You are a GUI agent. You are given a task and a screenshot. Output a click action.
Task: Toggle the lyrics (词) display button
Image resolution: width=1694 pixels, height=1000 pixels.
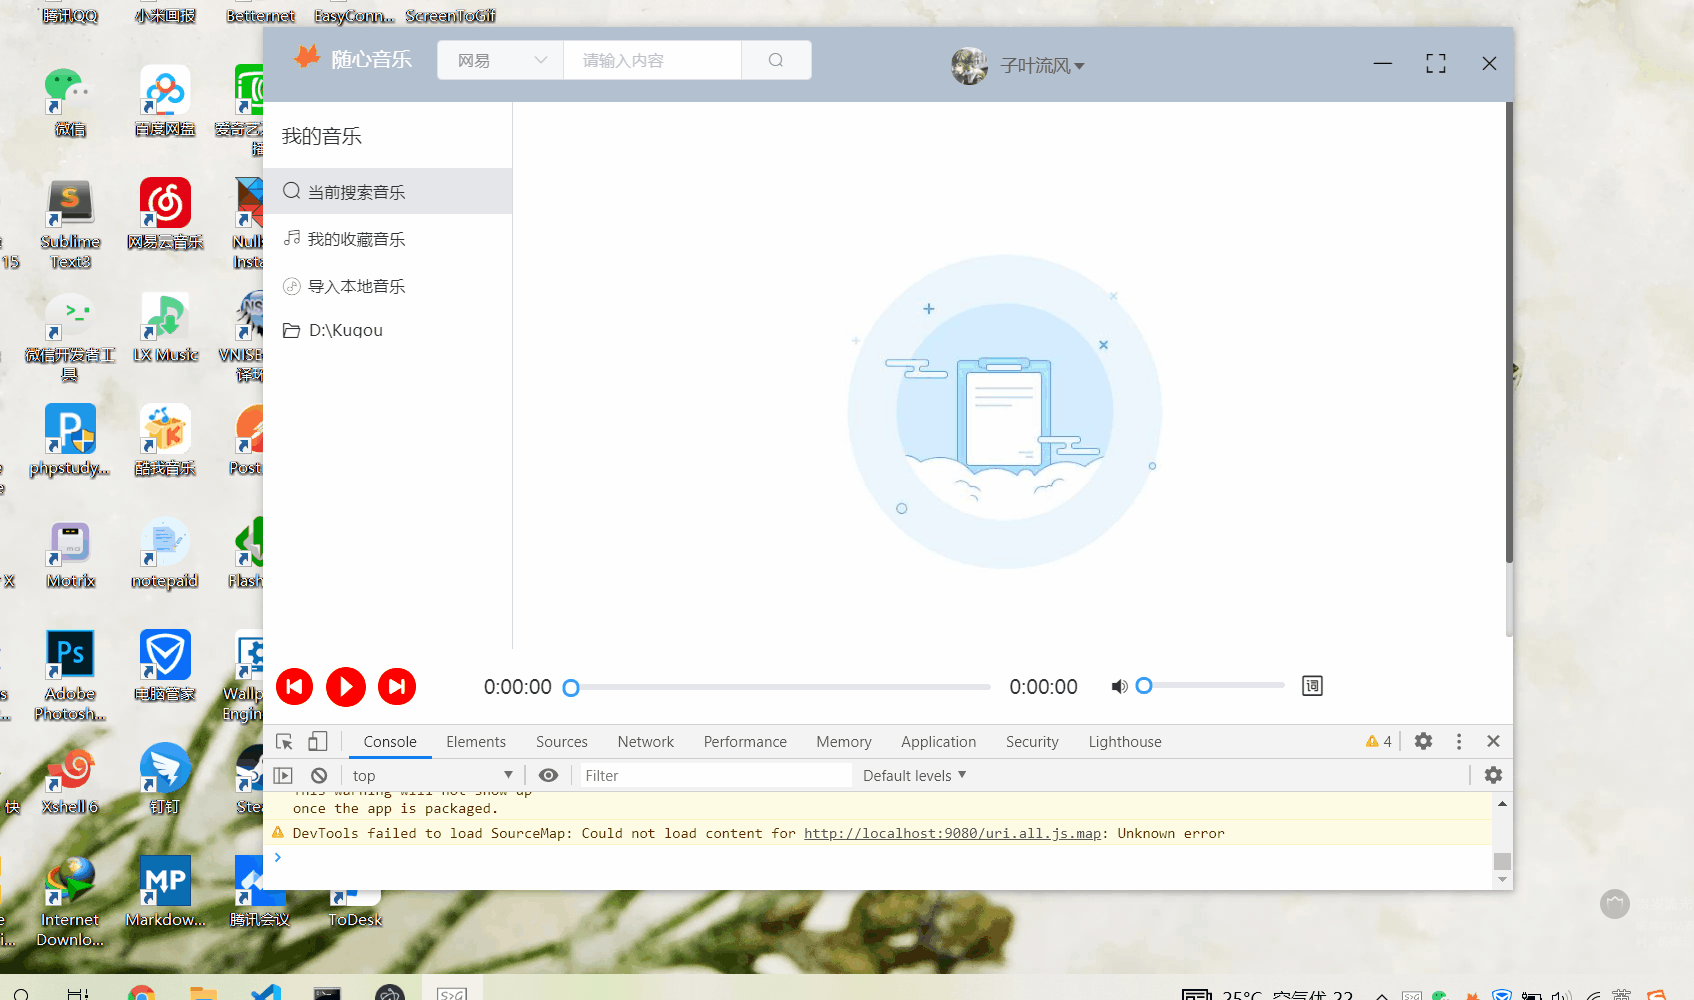click(1311, 686)
